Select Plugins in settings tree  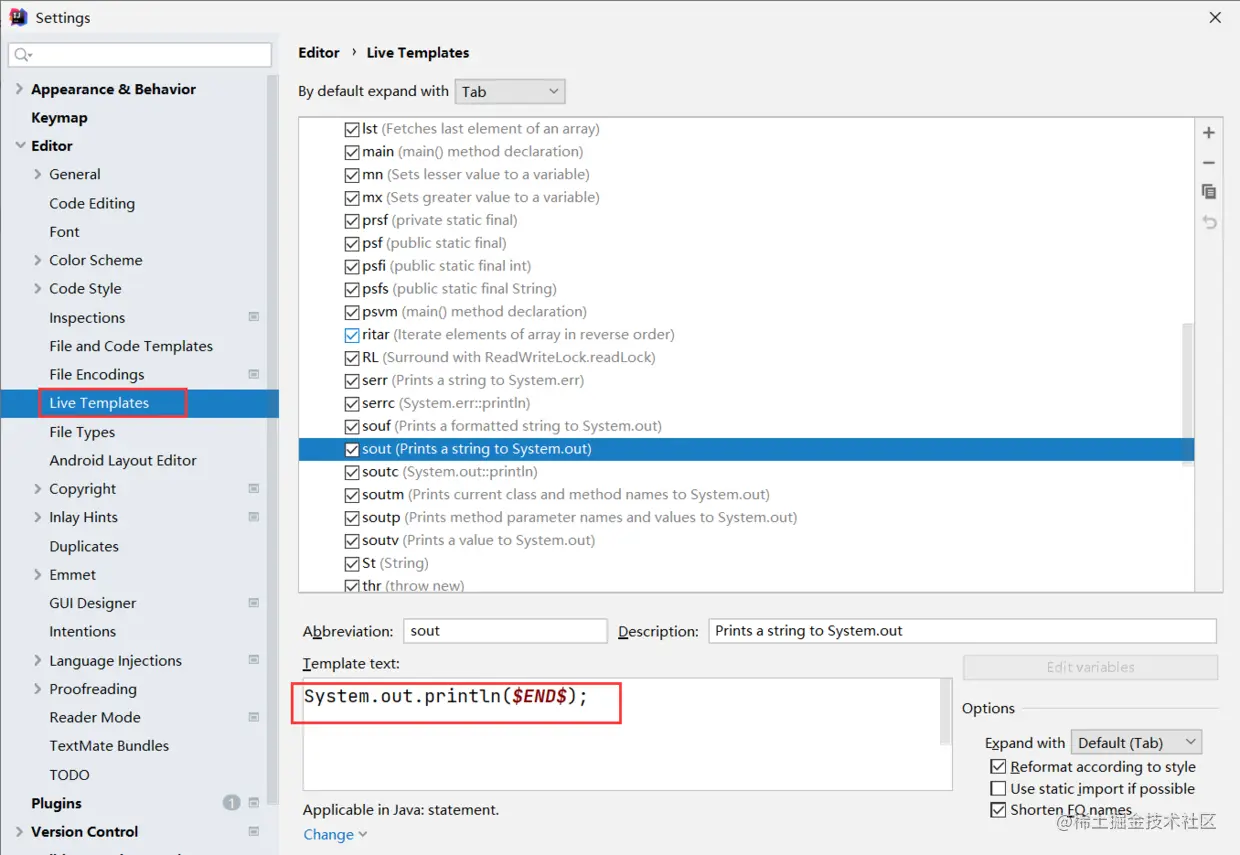[x=56, y=803]
